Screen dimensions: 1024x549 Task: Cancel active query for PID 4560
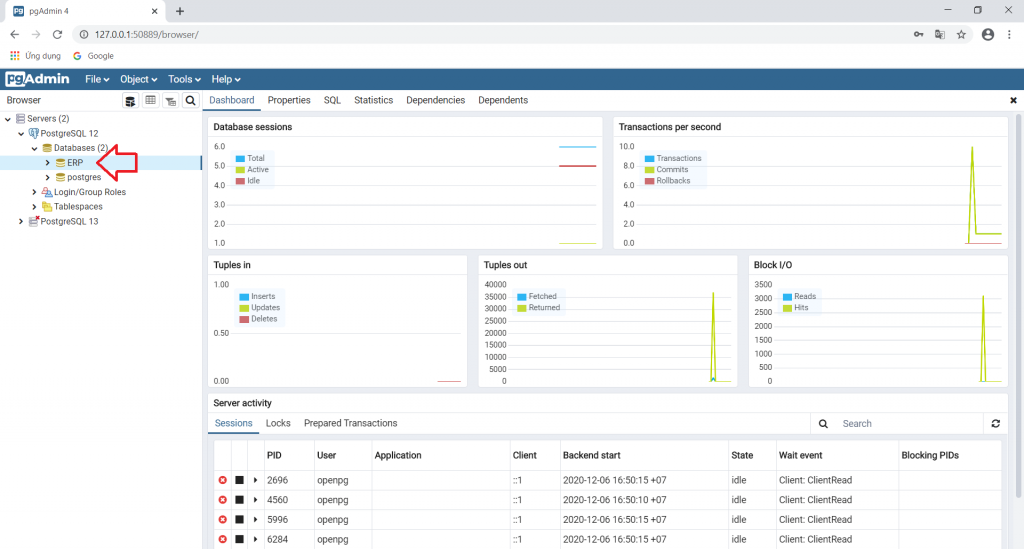pos(240,499)
